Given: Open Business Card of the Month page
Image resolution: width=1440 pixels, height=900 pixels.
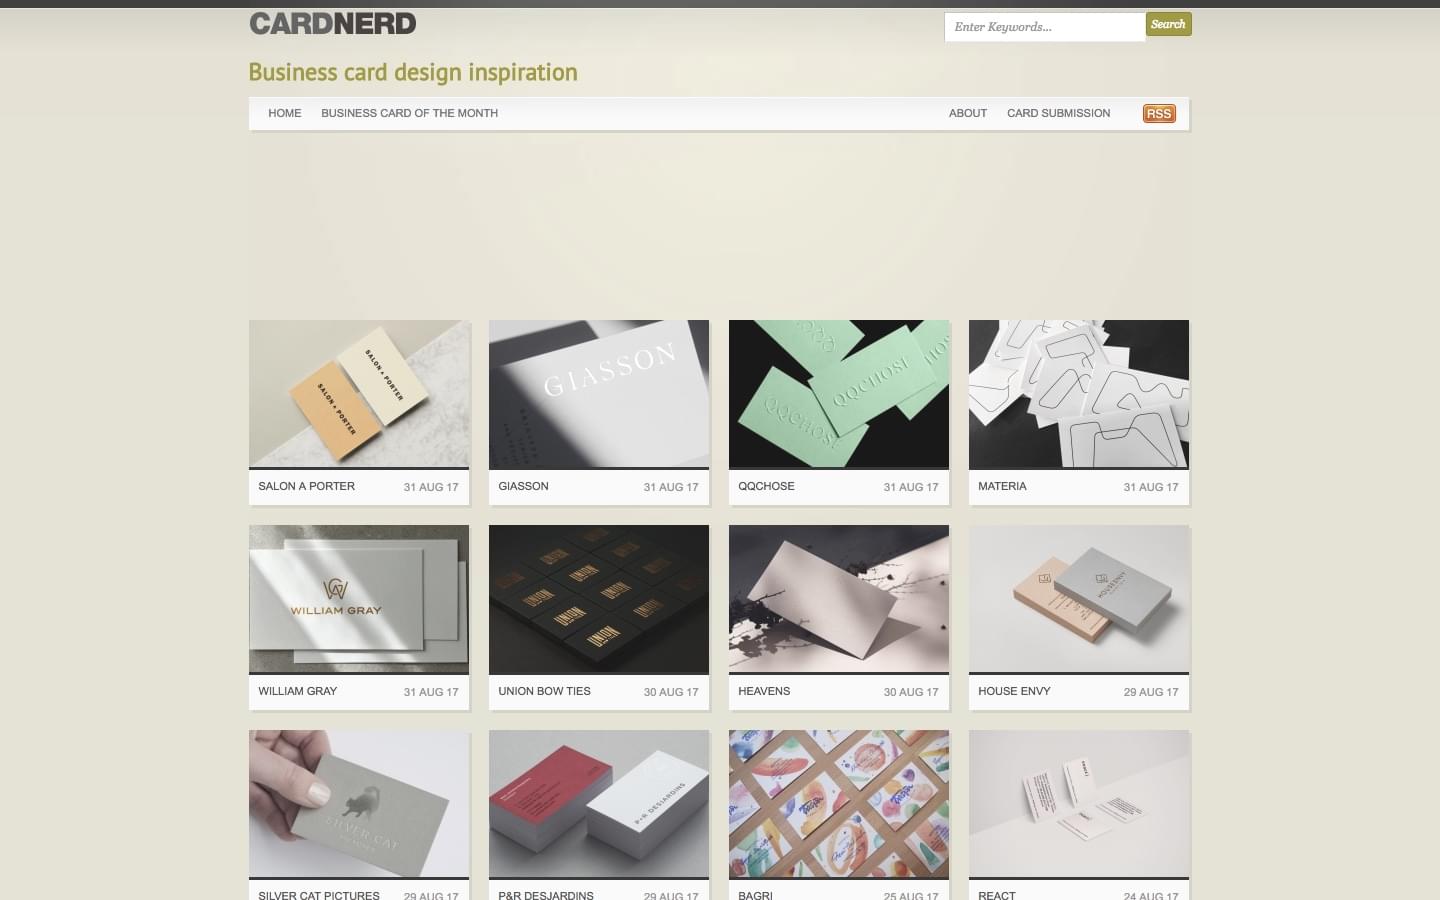Looking at the screenshot, I should pos(409,113).
